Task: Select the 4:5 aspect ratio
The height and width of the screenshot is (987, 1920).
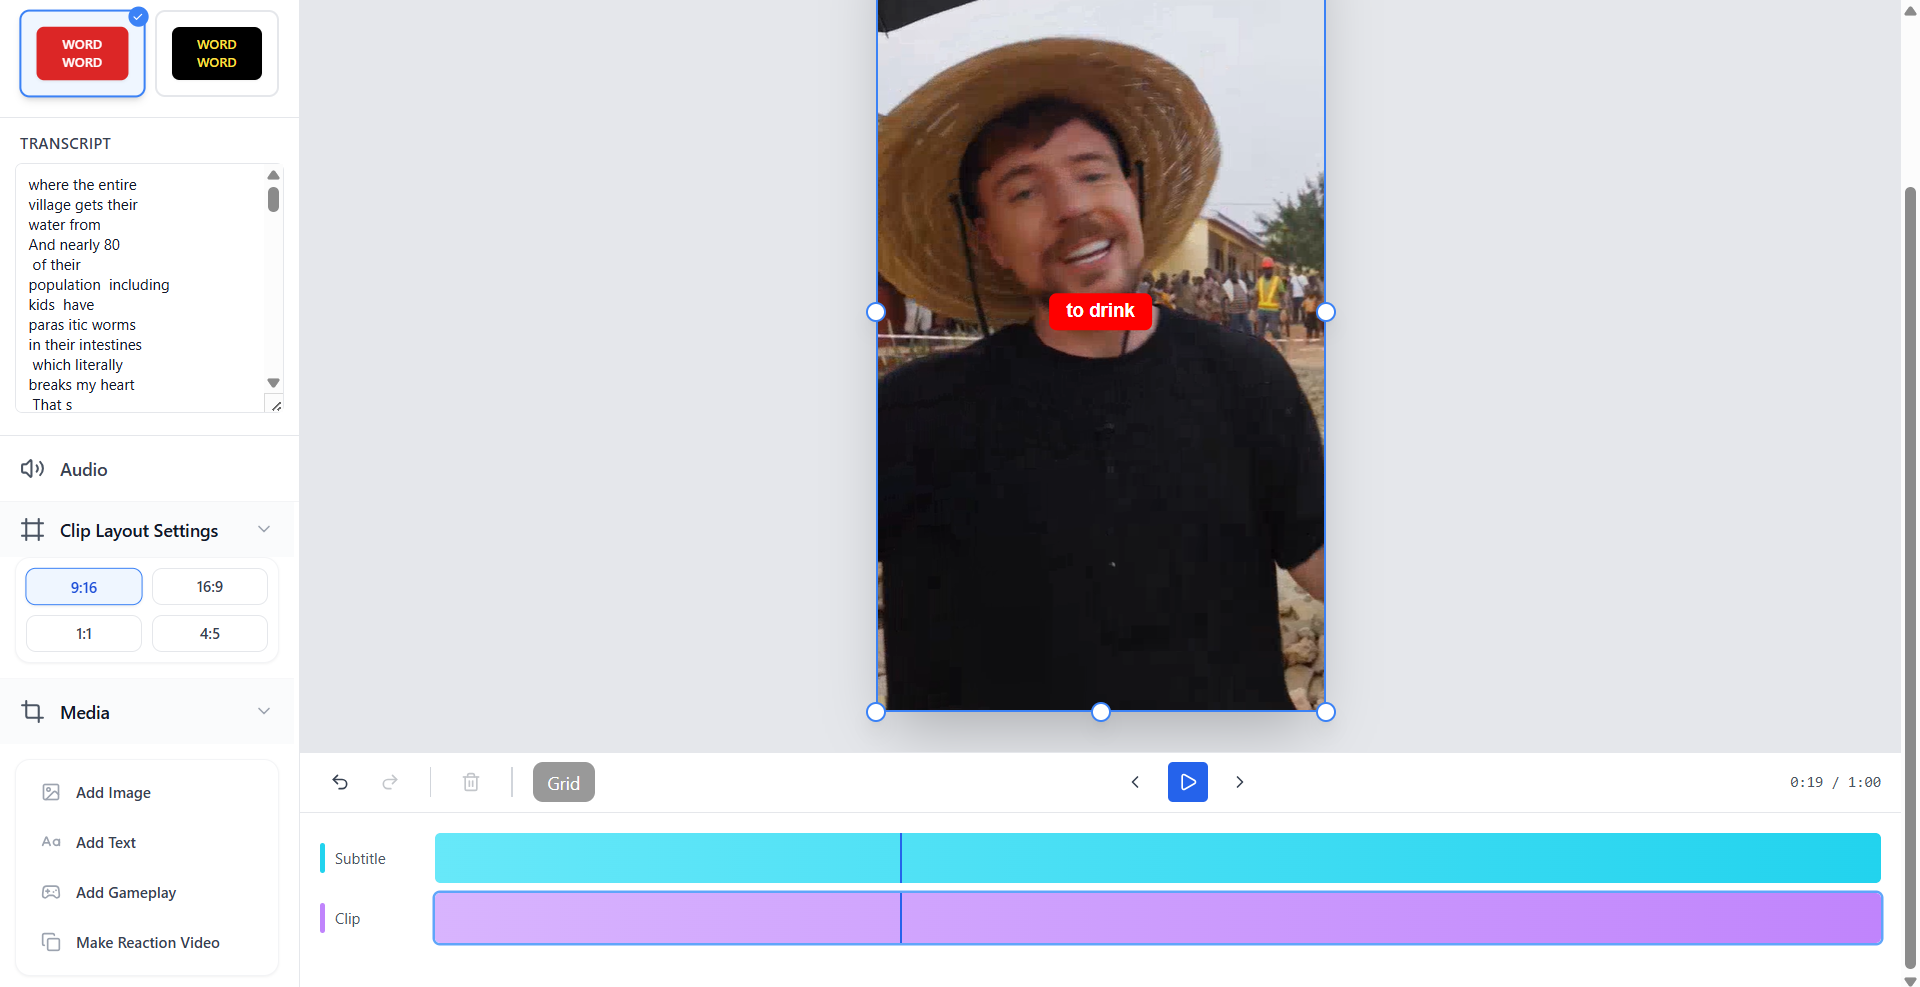Action: pos(209,633)
